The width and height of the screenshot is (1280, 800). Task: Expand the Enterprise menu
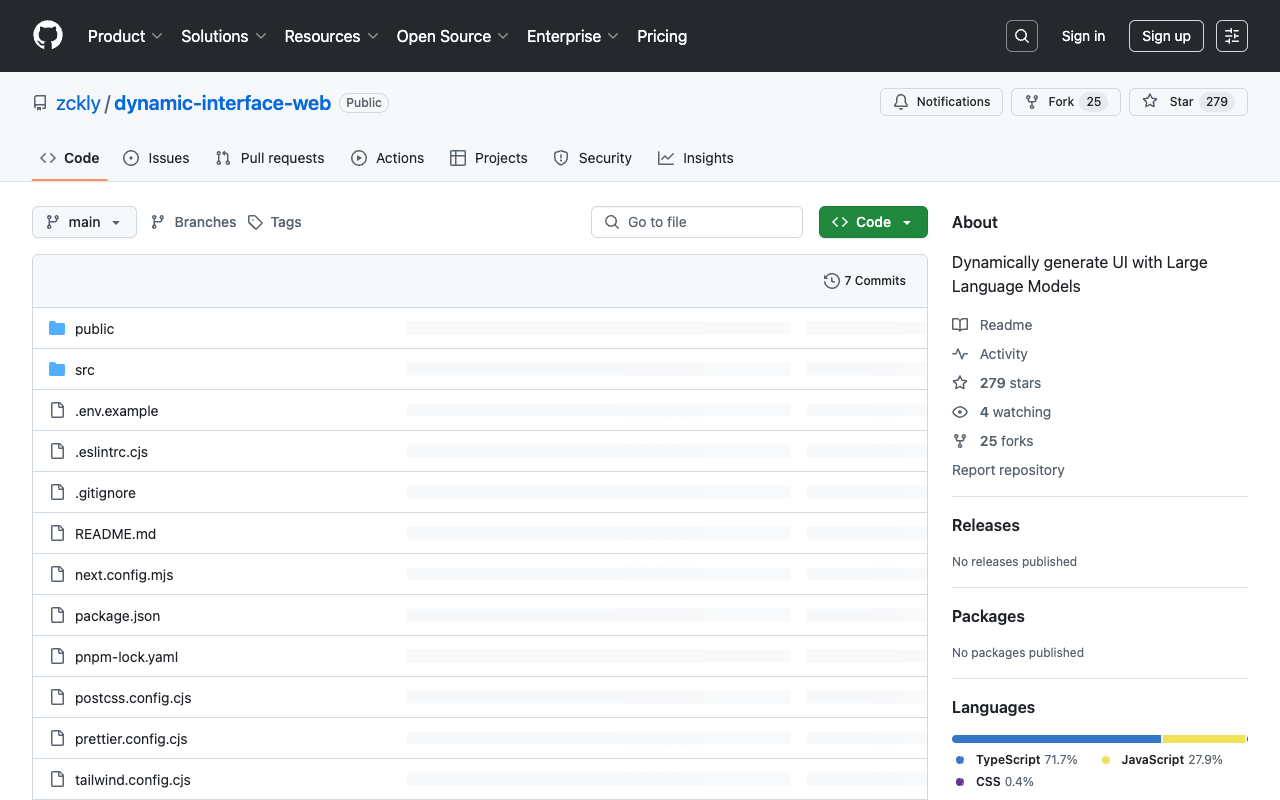573,36
